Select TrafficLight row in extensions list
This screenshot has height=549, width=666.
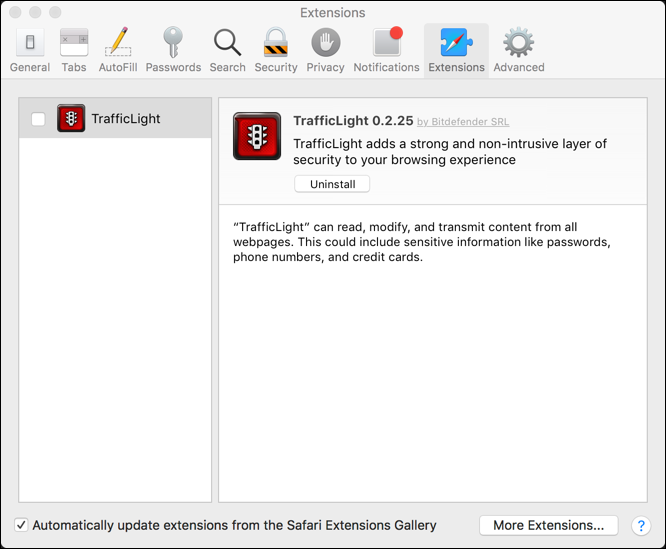click(115, 118)
